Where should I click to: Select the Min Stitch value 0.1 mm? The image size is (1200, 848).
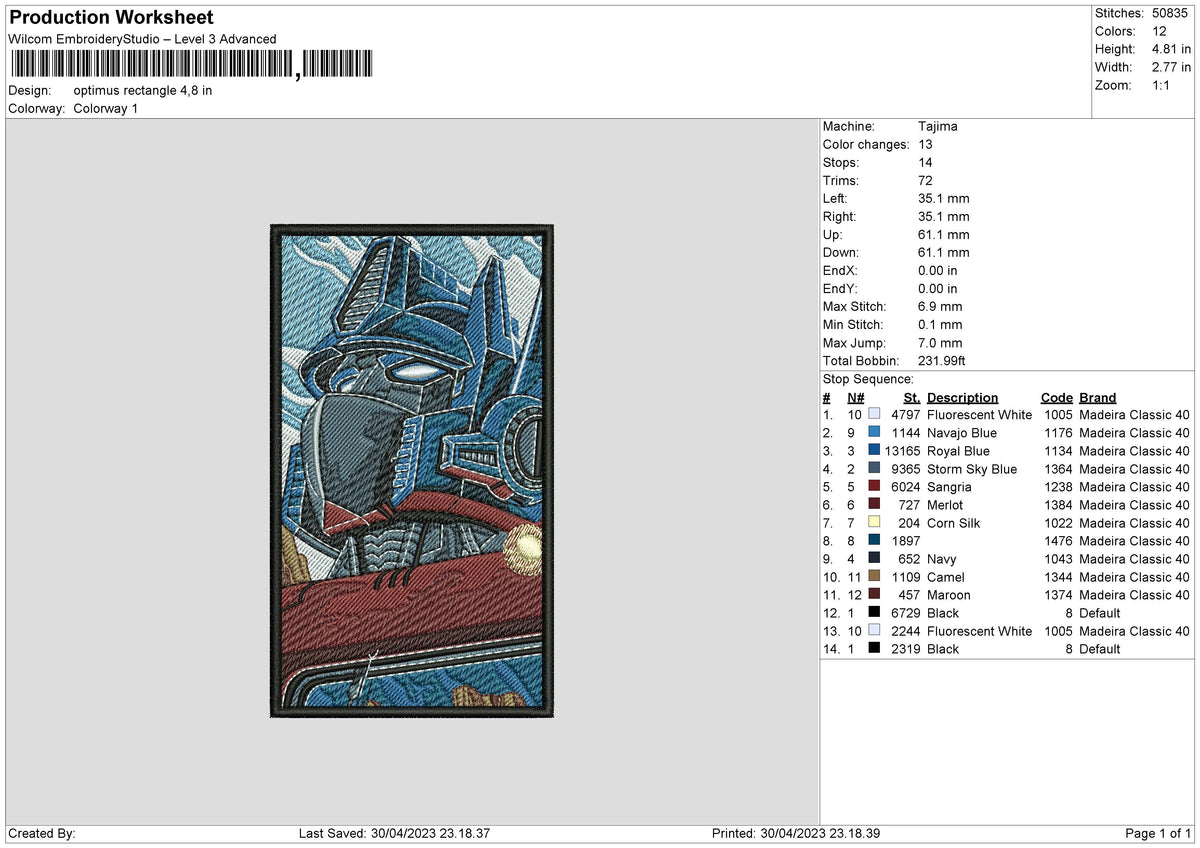pos(940,324)
